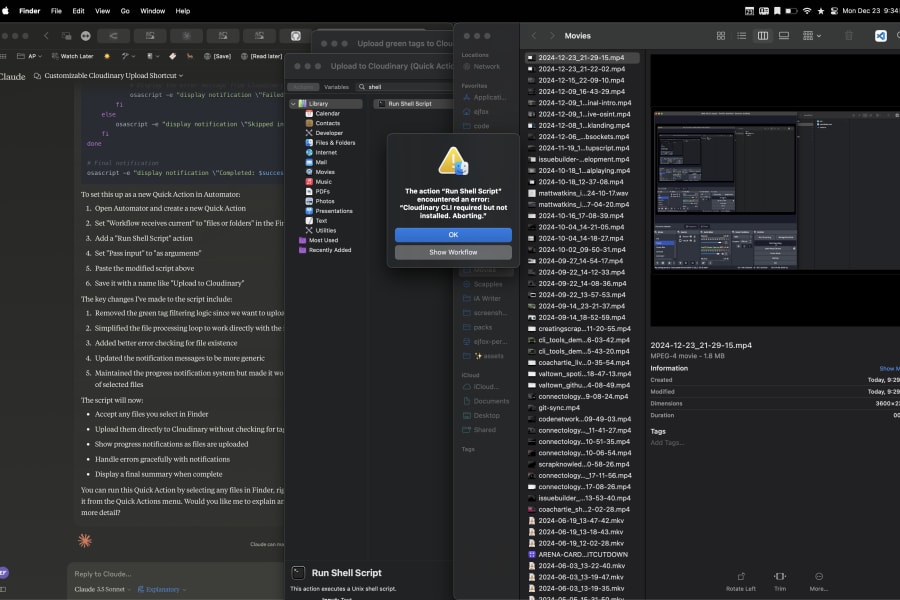The width and height of the screenshot is (900, 600).
Task: Go forward in the Finder Movies window
Action: pos(552,36)
